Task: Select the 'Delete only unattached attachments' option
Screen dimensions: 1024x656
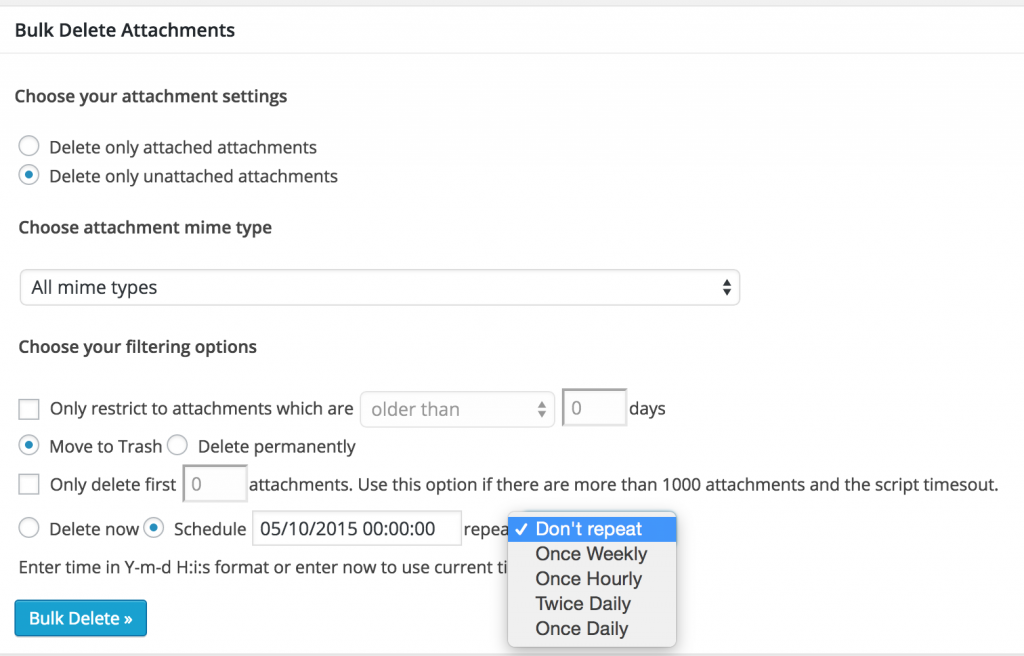Action: 28,175
